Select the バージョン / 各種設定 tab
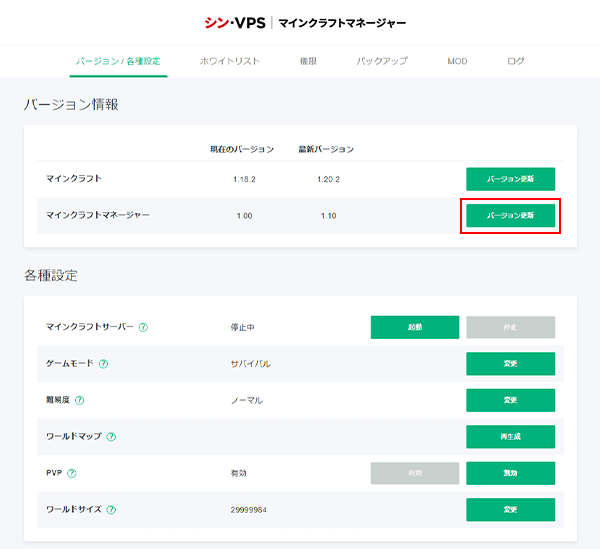Image resolution: width=600 pixels, height=549 pixels. click(118, 61)
